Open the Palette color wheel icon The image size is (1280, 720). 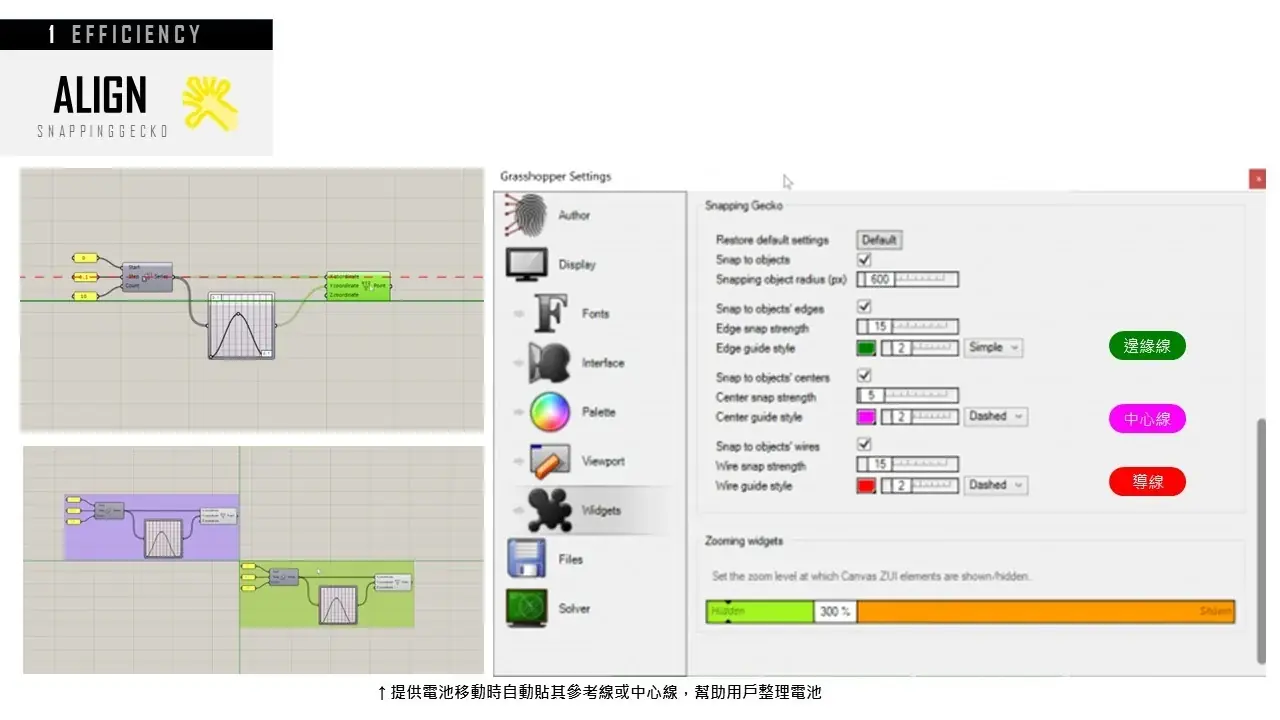point(550,412)
